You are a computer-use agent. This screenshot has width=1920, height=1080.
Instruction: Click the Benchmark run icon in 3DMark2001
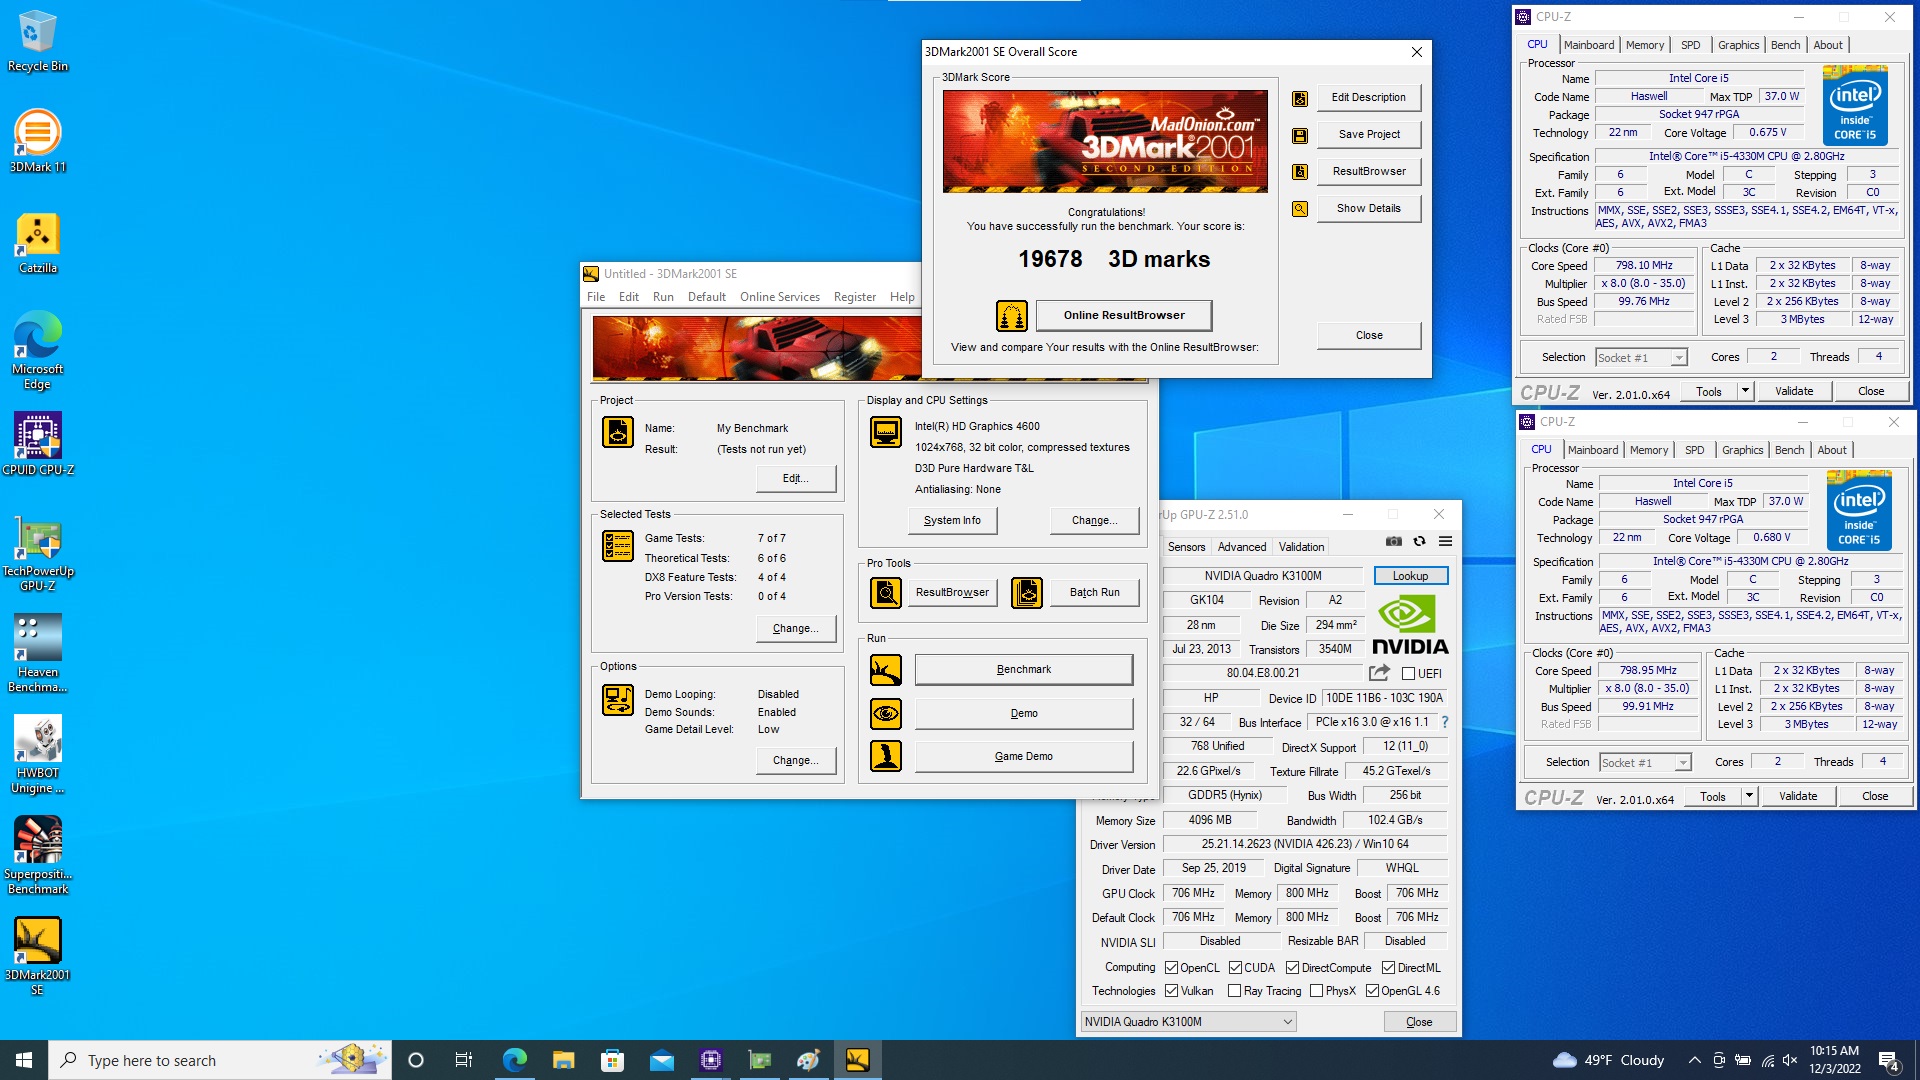click(x=886, y=670)
